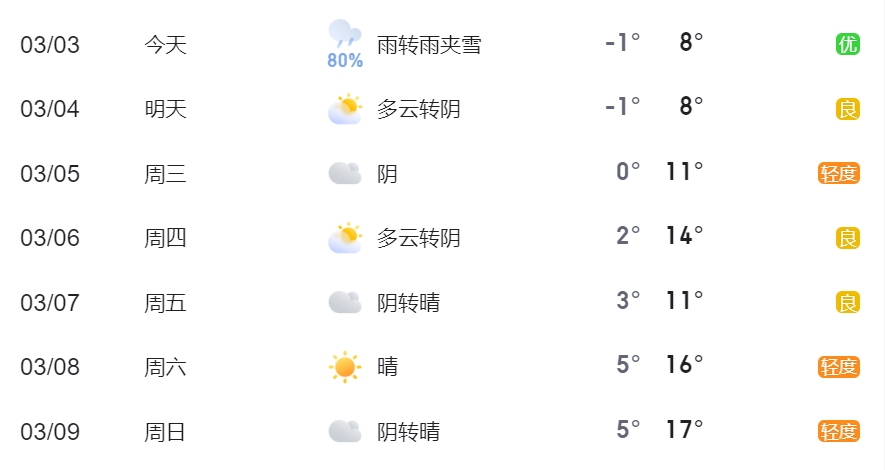This screenshot has width=885, height=470.
Task: Click the 良 air quality badge for 周四
Action: pyautogui.click(x=848, y=238)
